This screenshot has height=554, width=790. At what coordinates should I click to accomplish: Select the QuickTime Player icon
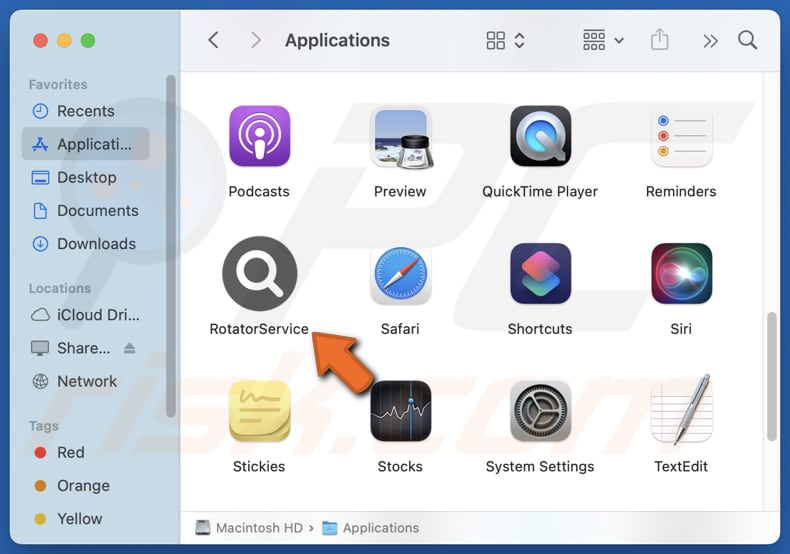(541, 136)
